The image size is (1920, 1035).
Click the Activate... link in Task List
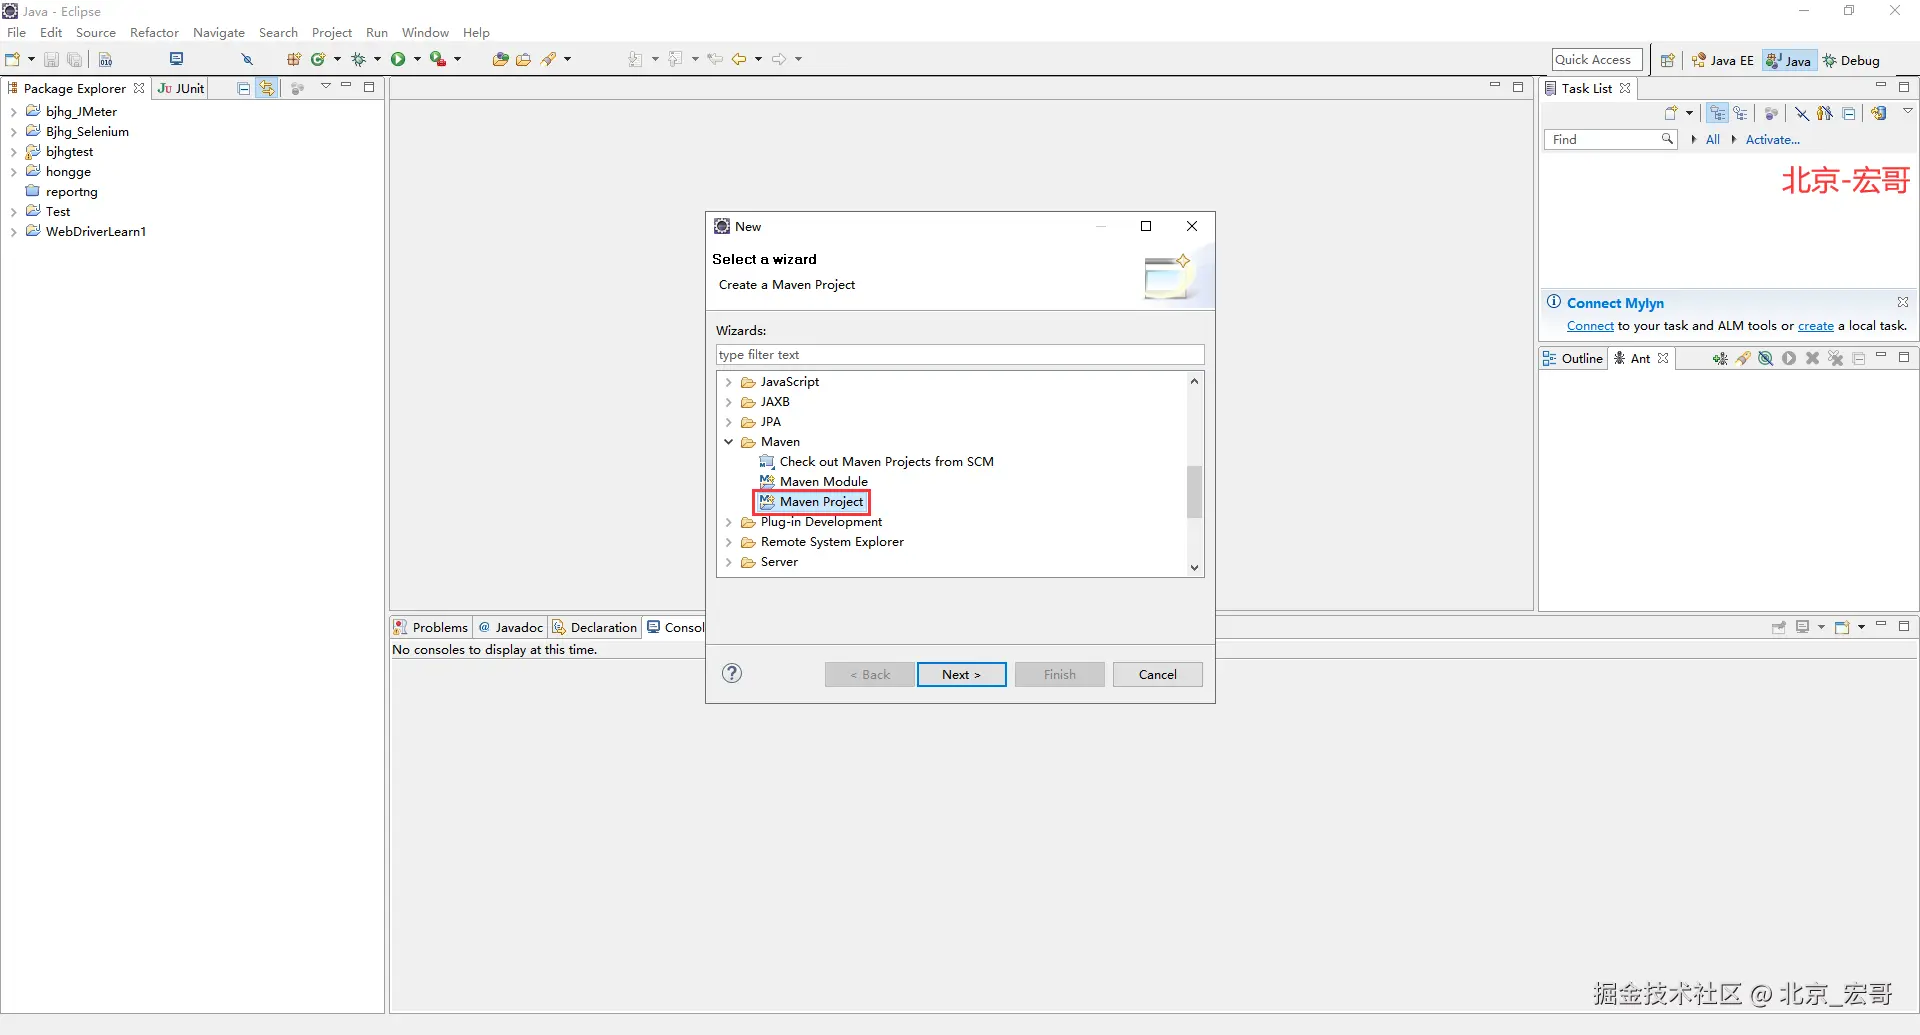pos(1772,140)
